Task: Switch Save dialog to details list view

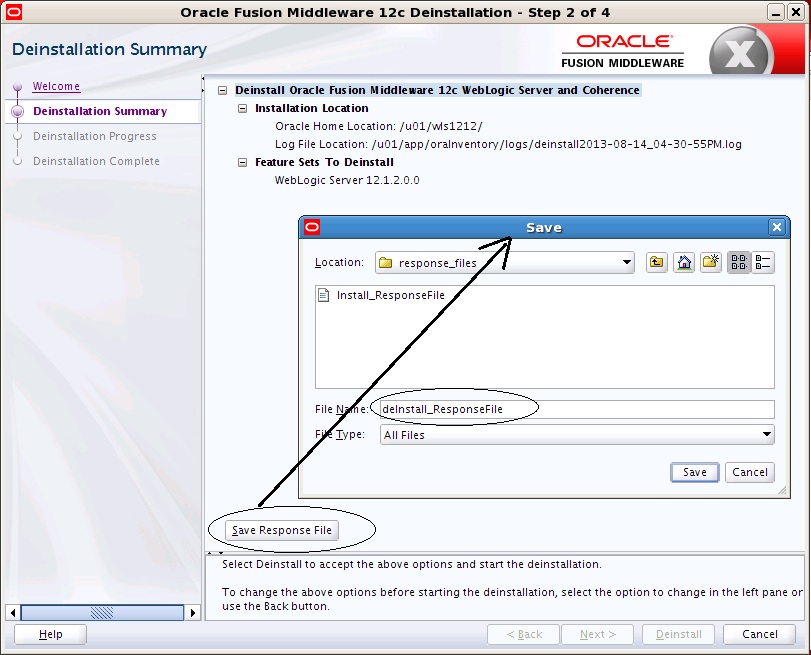Action: (762, 262)
